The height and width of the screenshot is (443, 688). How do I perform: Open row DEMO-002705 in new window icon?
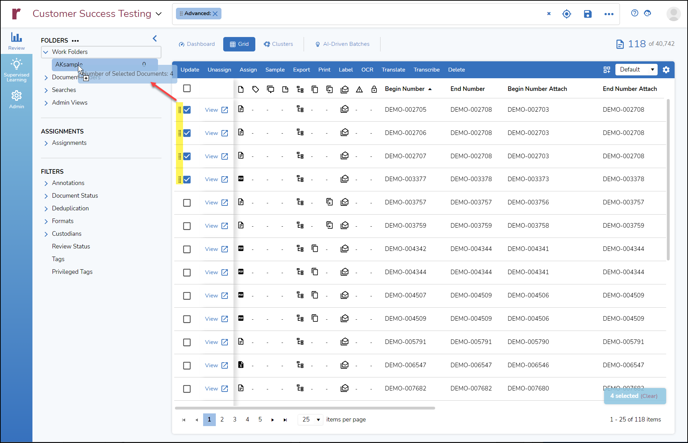click(225, 110)
